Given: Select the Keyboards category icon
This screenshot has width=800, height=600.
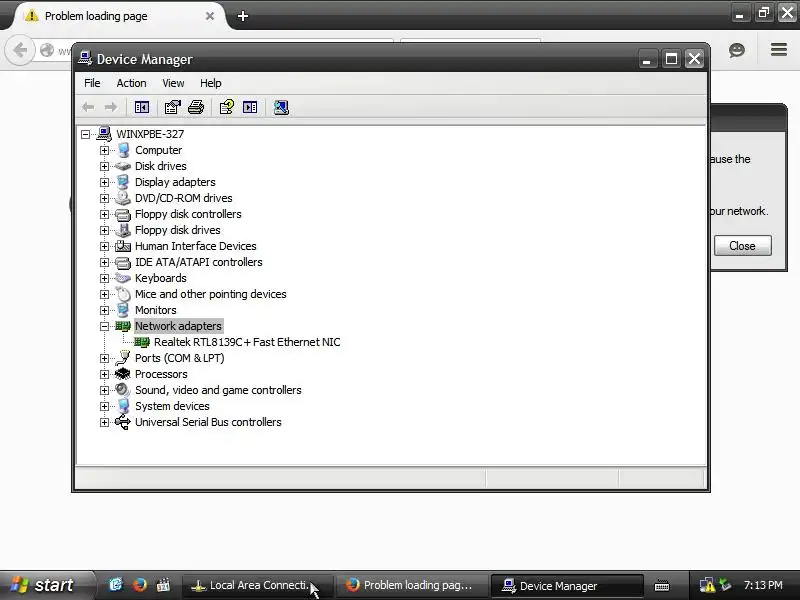Looking at the screenshot, I should pos(123,278).
